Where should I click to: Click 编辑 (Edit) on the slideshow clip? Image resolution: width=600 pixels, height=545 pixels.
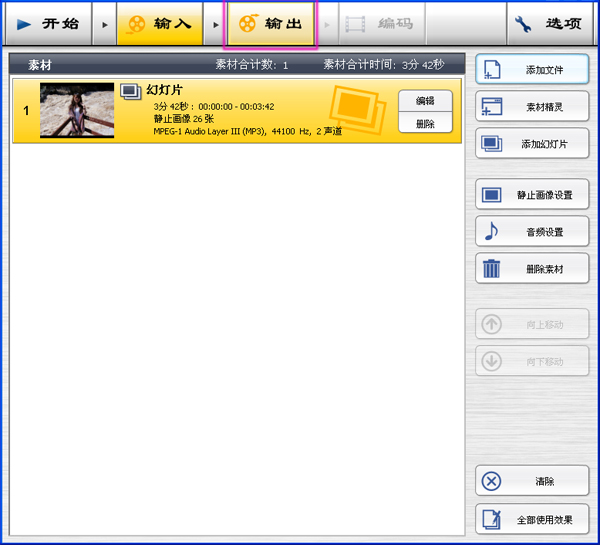(425, 101)
